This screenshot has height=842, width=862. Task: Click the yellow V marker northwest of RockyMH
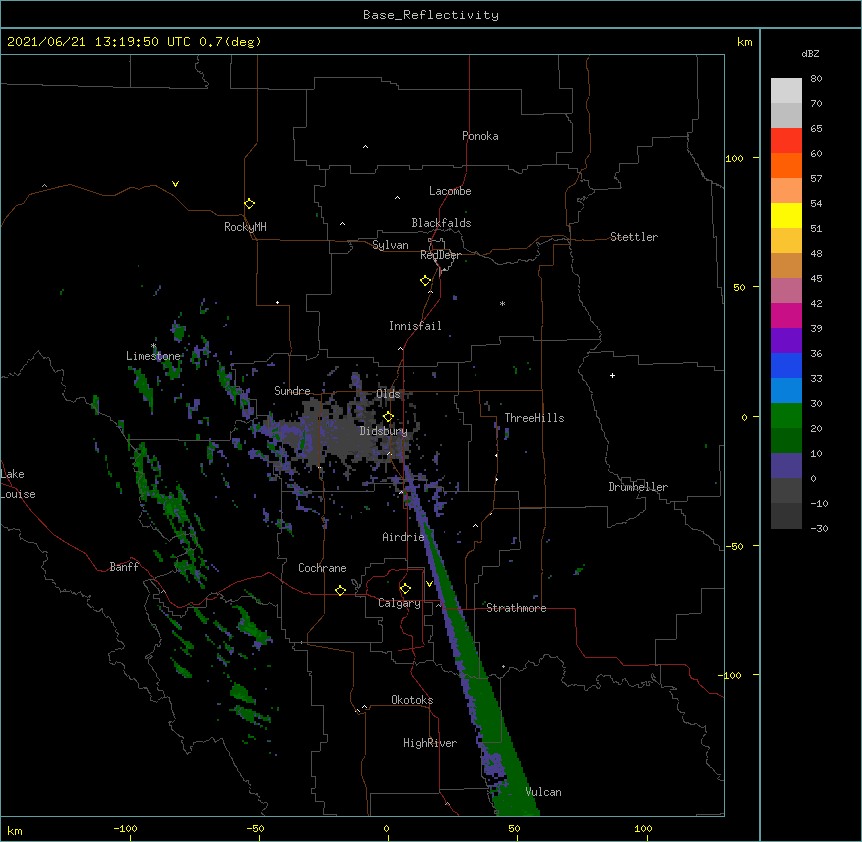pyautogui.click(x=175, y=184)
